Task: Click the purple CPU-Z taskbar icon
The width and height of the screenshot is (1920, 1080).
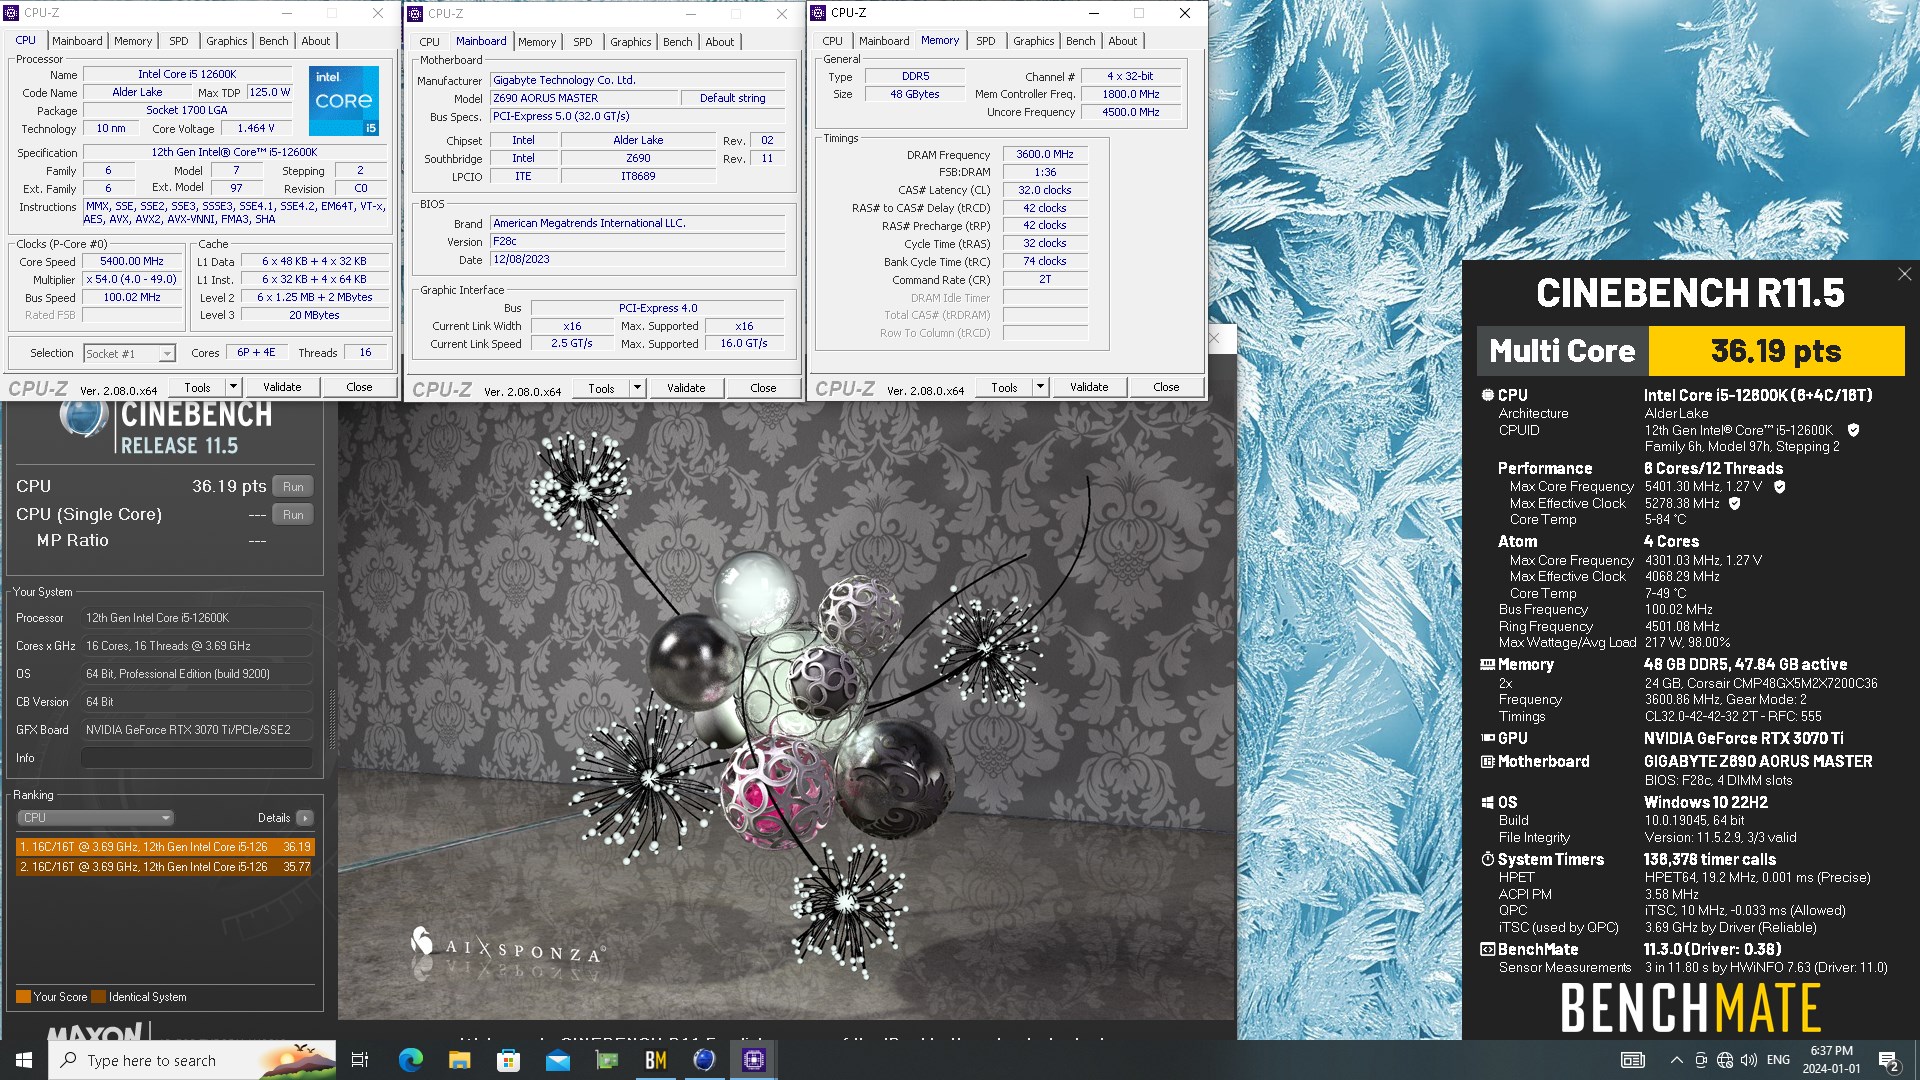Action: click(754, 1060)
